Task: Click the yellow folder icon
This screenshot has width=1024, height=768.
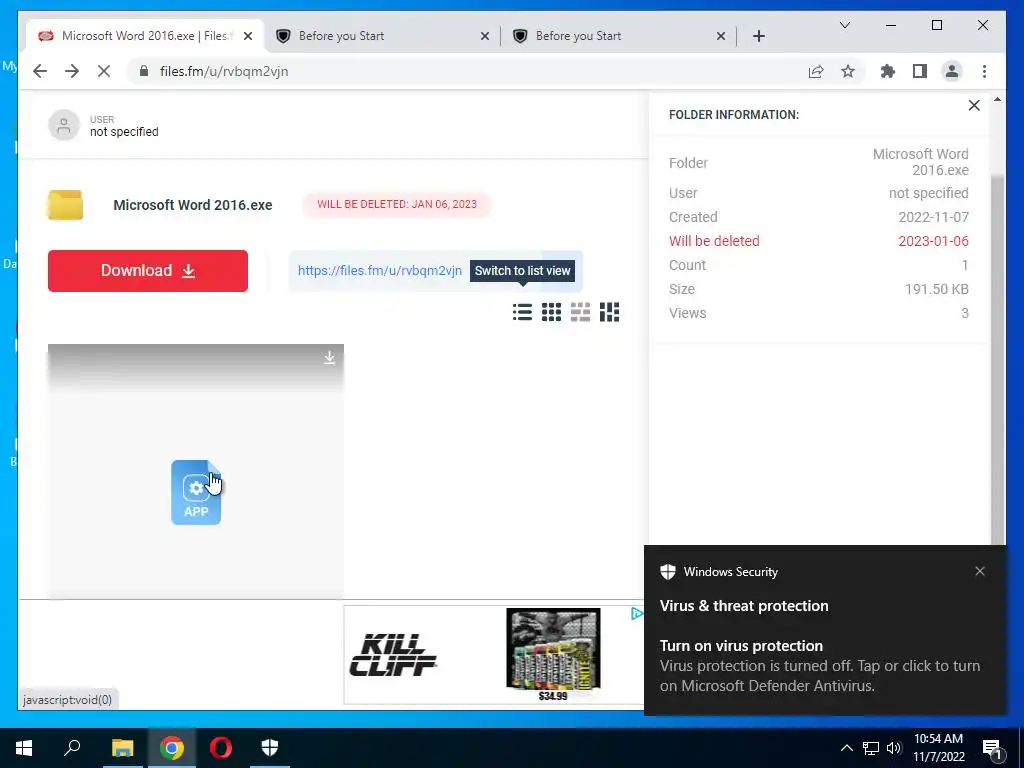Action: coord(65,205)
